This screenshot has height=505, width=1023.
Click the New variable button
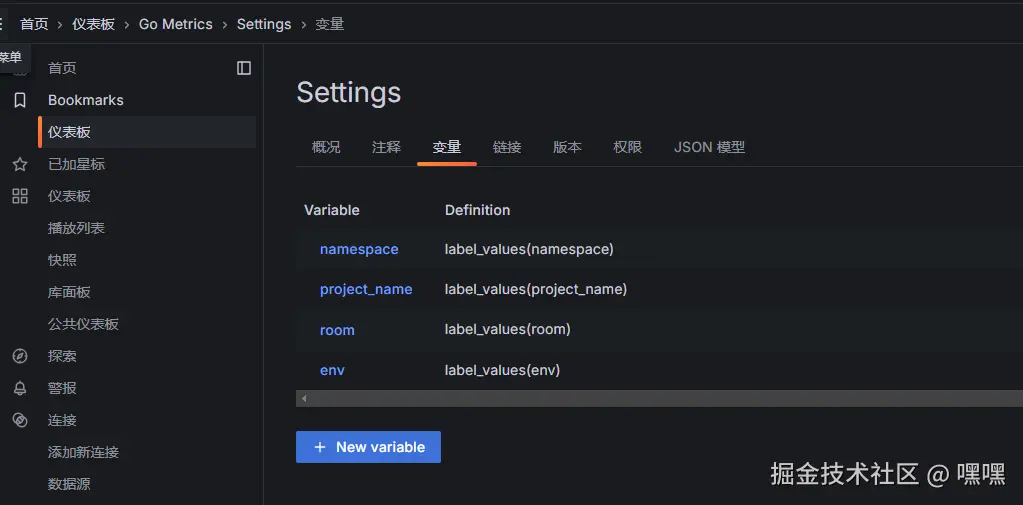pyautogui.click(x=368, y=447)
